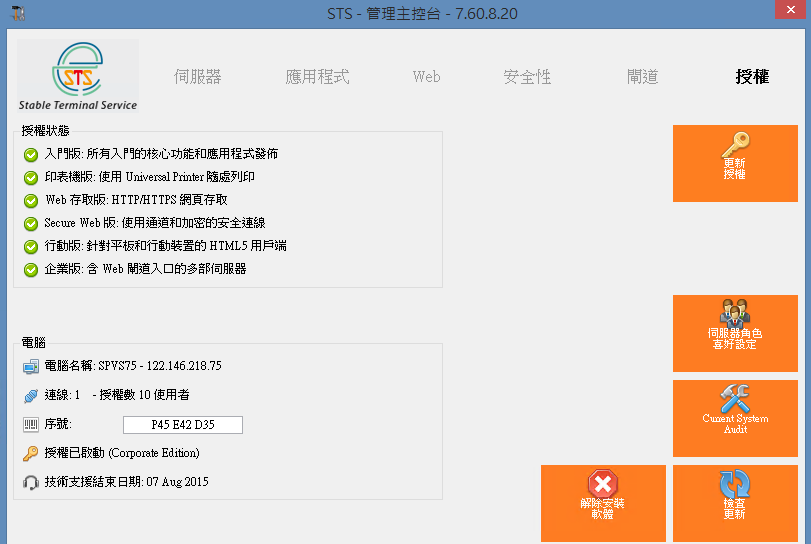Screen dimensions: 811x544
Task: Open the 閘道 tab
Action: (642, 77)
